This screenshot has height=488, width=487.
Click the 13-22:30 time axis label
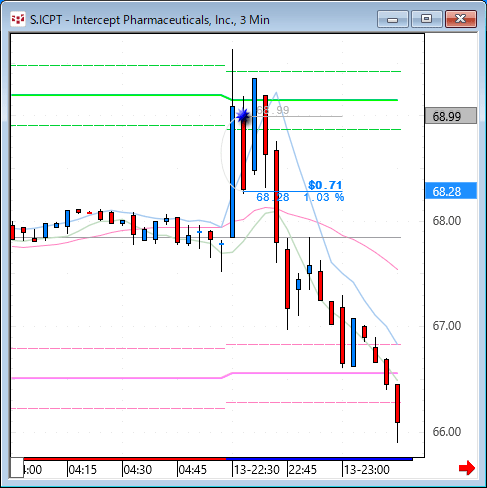[257, 470]
